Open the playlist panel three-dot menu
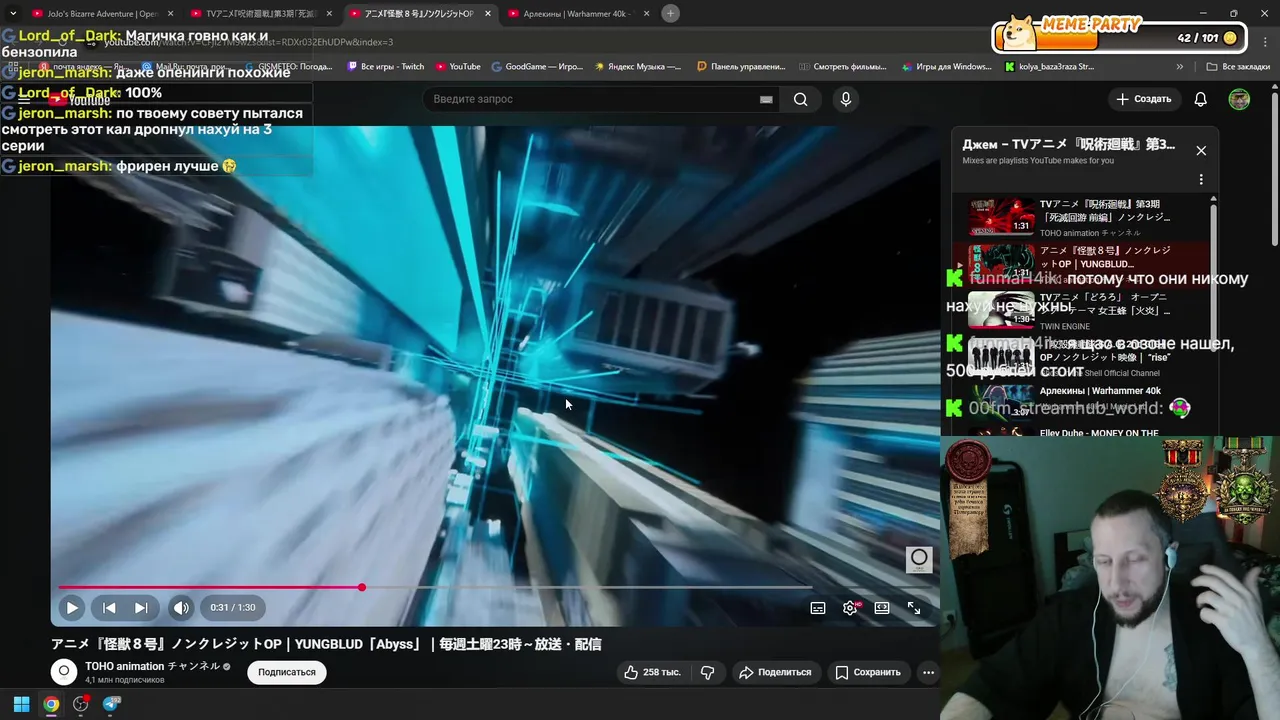1280x720 pixels. (1201, 180)
